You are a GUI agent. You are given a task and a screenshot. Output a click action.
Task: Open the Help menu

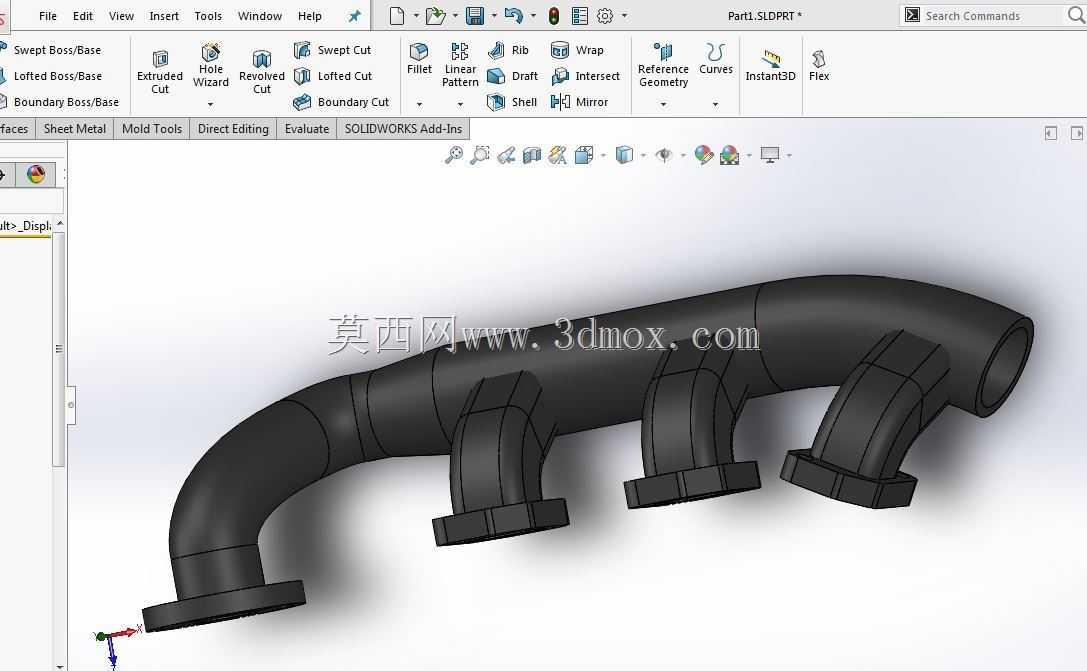pyautogui.click(x=310, y=16)
